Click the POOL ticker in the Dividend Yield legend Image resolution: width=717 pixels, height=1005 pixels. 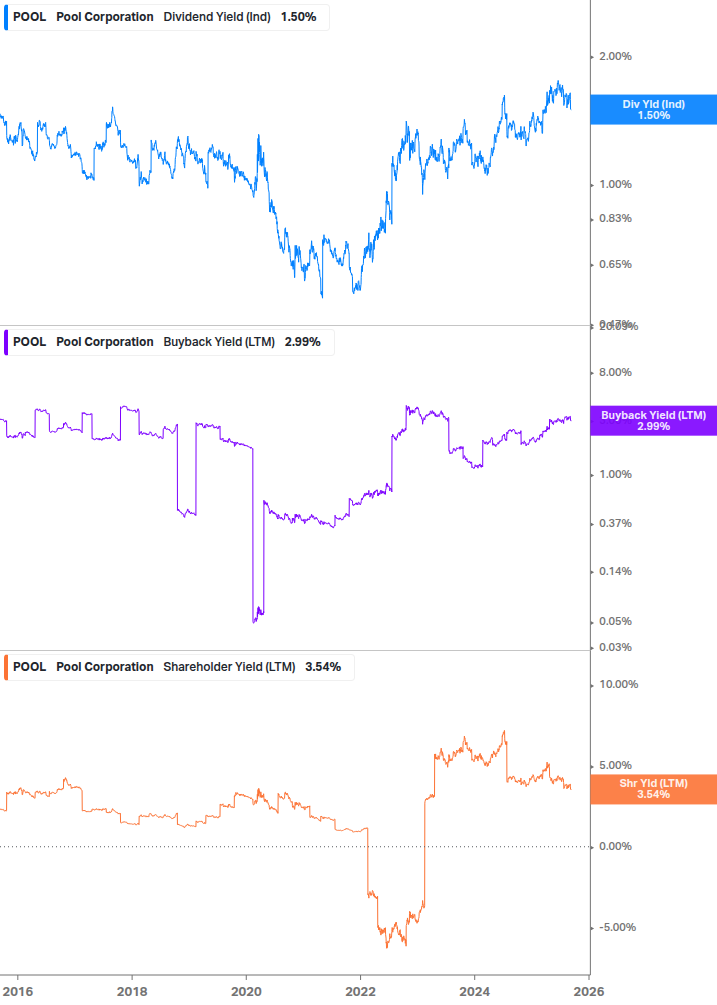click(x=29, y=17)
